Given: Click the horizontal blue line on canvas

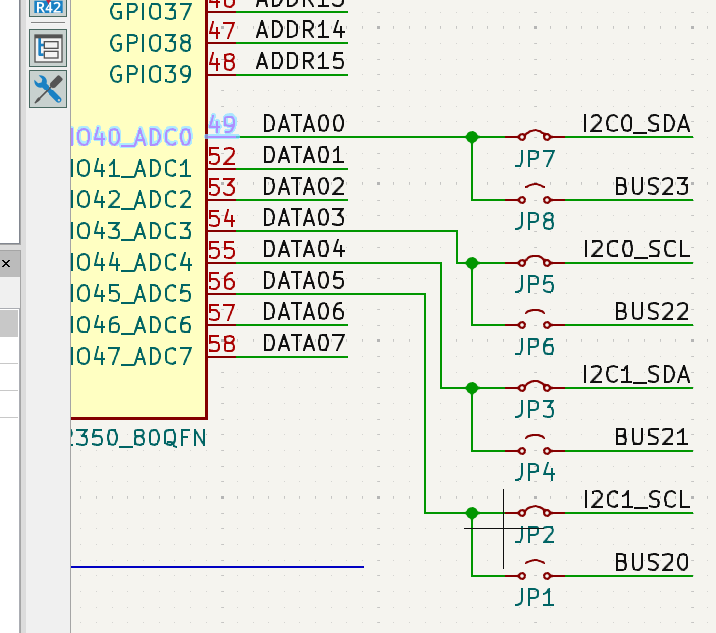Looking at the screenshot, I should coord(218,567).
